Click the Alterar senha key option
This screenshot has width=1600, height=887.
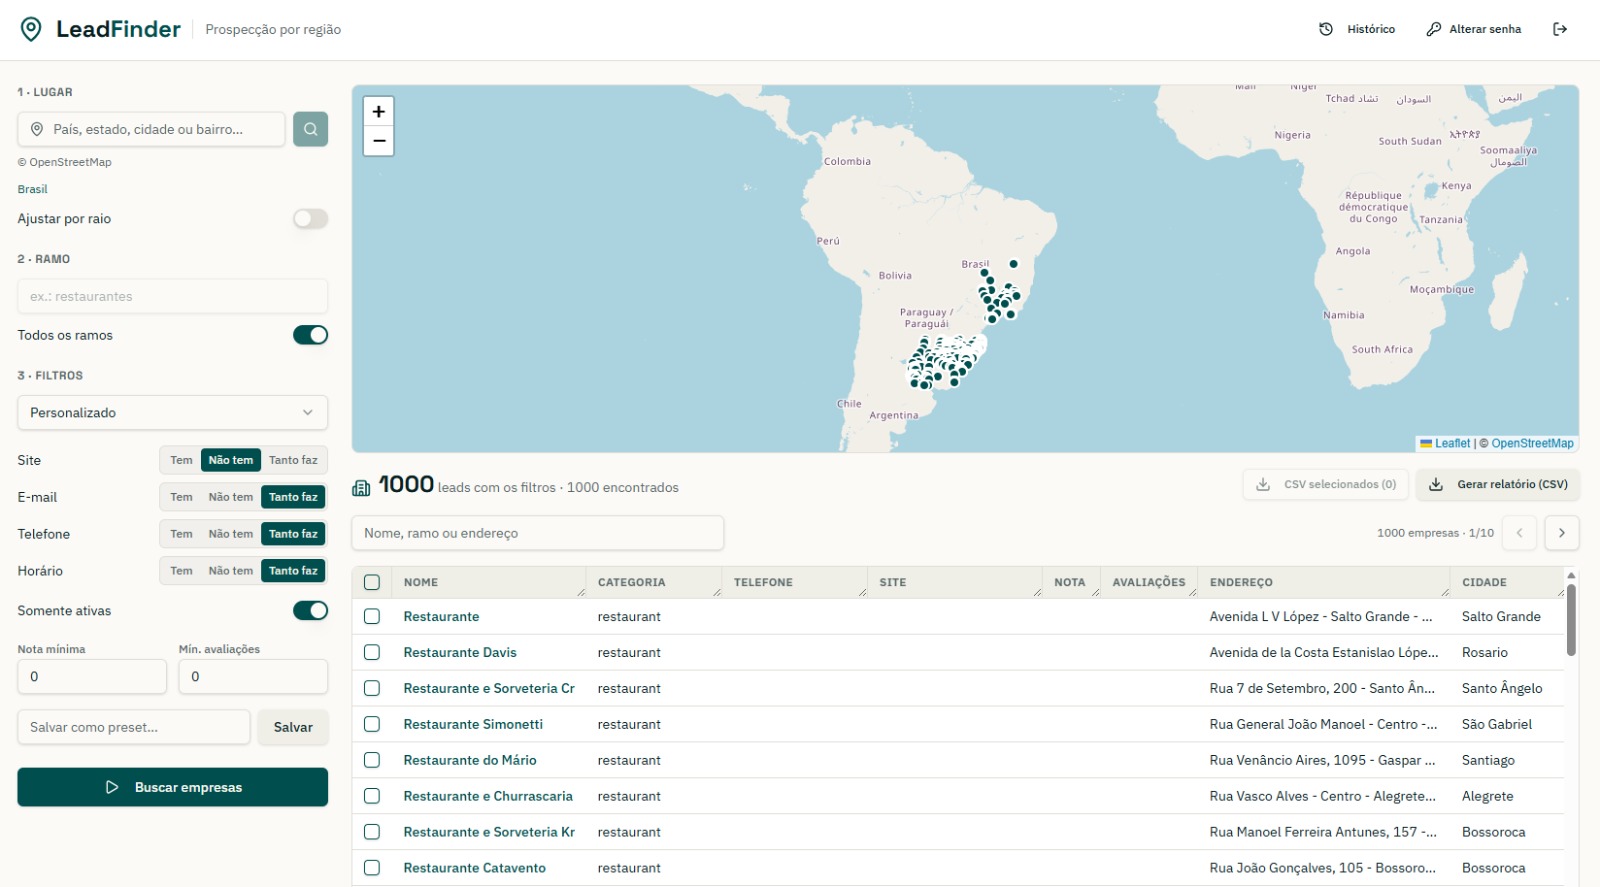[1474, 29]
